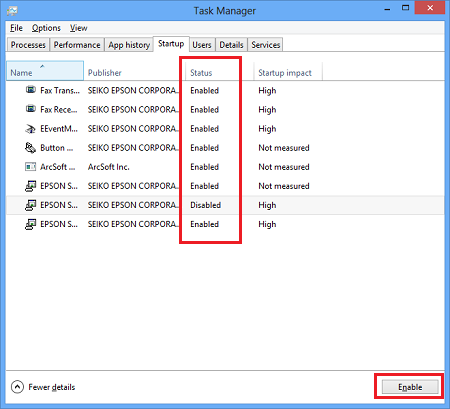This screenshot has height=409, width=450.
Task: Click the Fax Trans... program icon
Action: 31,90
